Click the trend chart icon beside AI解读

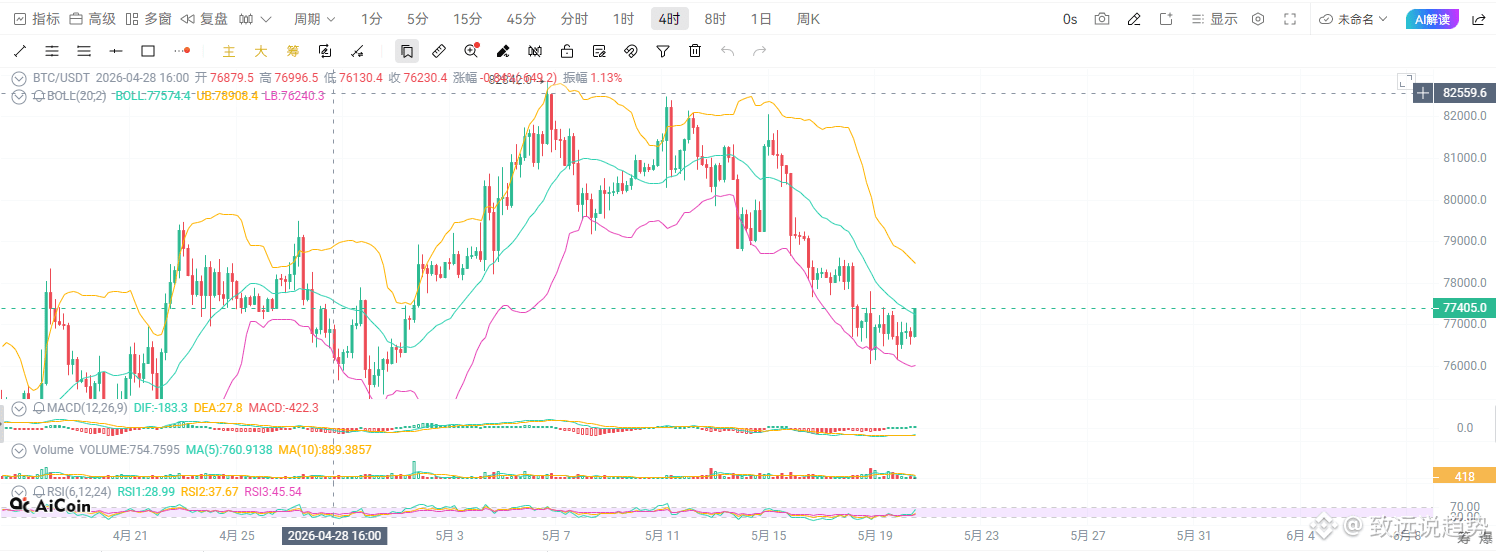click(x=1478, y=19)
